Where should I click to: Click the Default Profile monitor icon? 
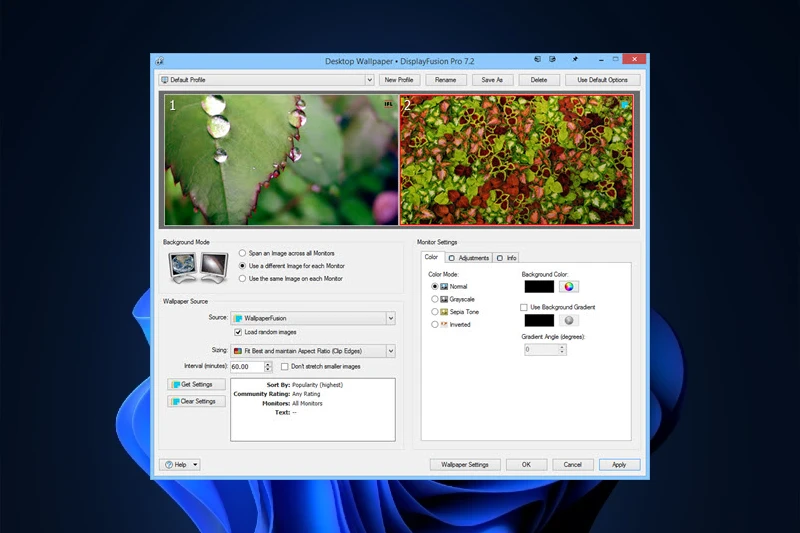click(164, 80)
